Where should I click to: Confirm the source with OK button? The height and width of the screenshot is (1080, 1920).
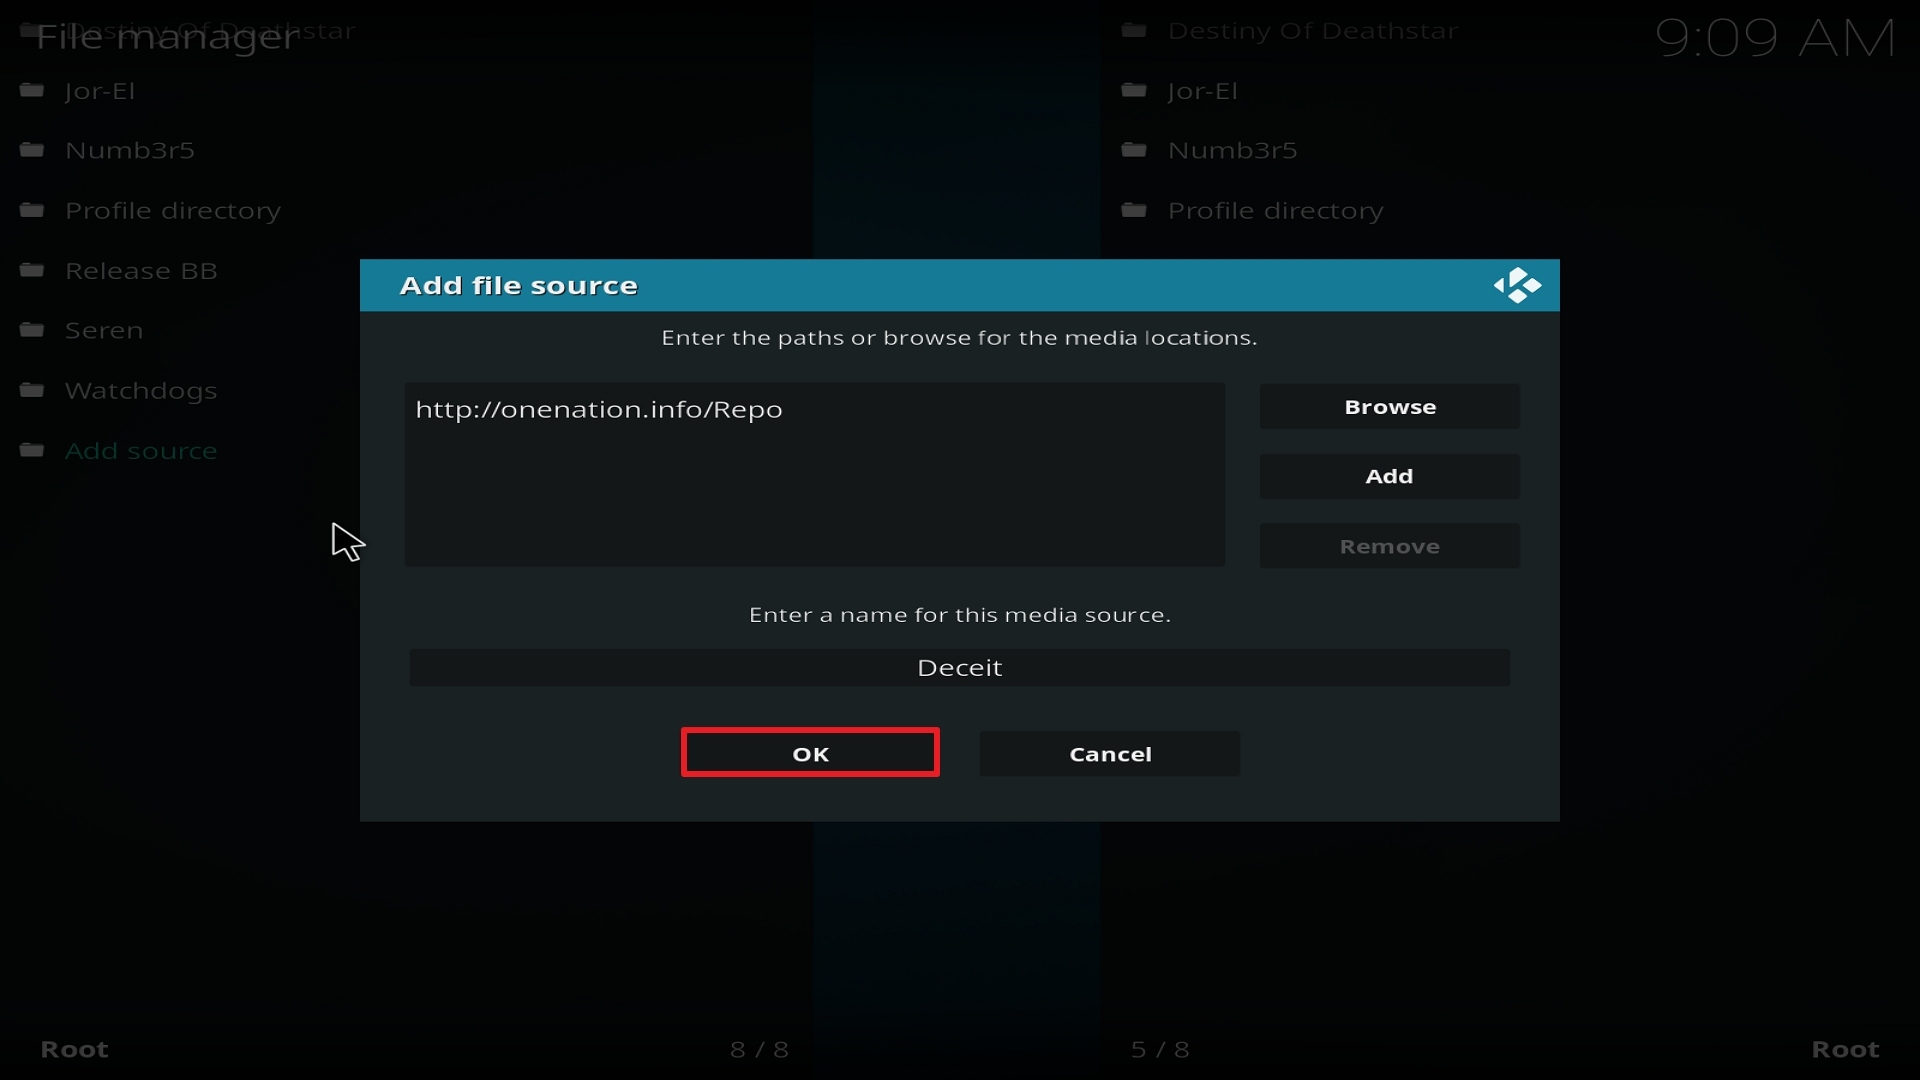[810, 753]
